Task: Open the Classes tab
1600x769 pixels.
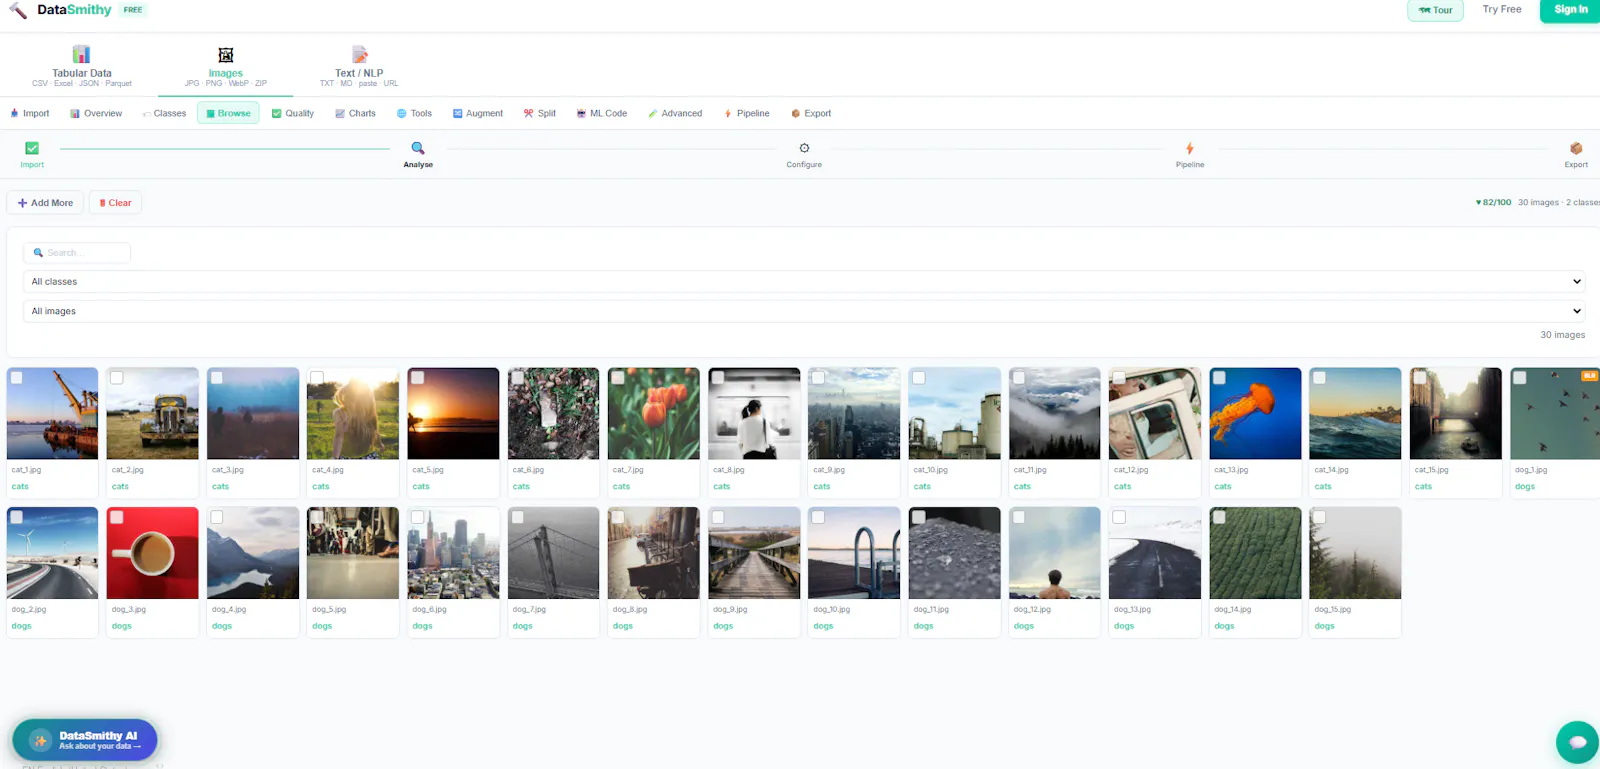Action: pyautogui.click(x=165, y=113)
